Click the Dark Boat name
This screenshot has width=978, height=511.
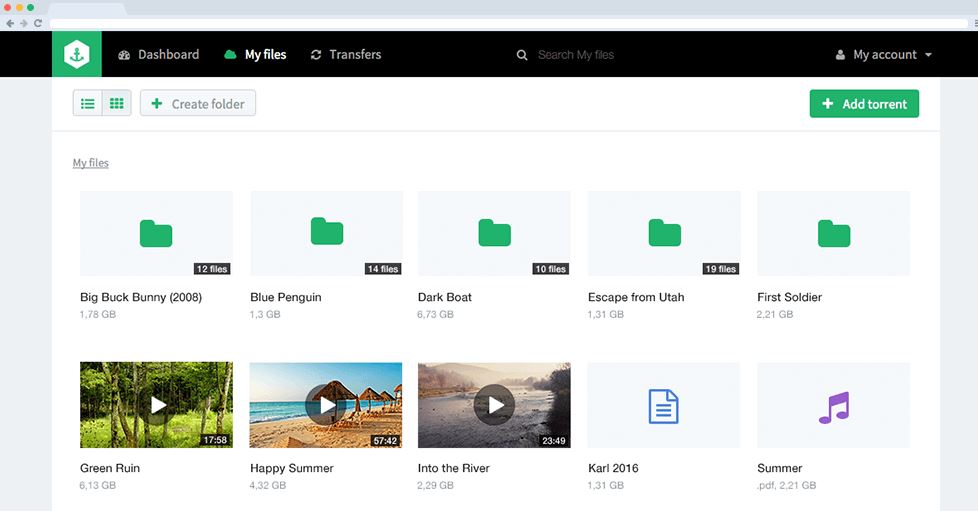[445, 298]
